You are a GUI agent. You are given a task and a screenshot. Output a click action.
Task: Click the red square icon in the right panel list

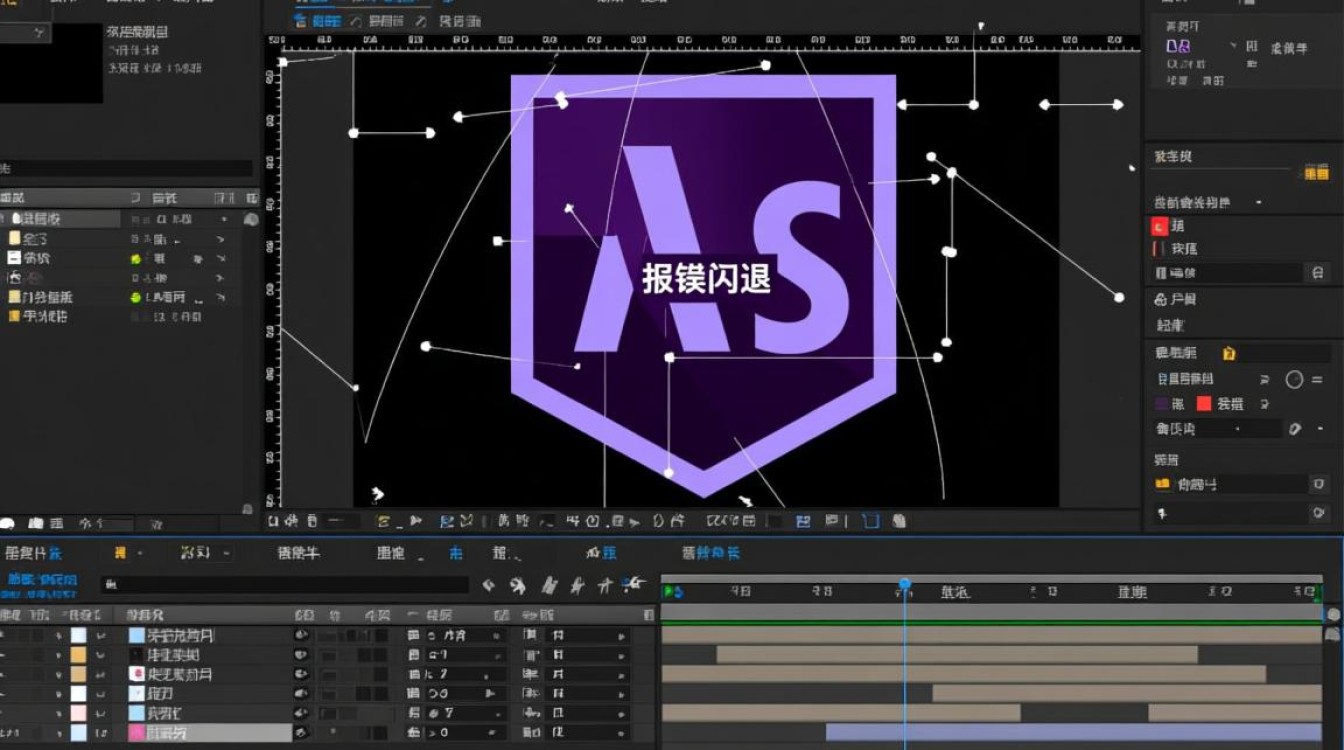[1160, 227]
